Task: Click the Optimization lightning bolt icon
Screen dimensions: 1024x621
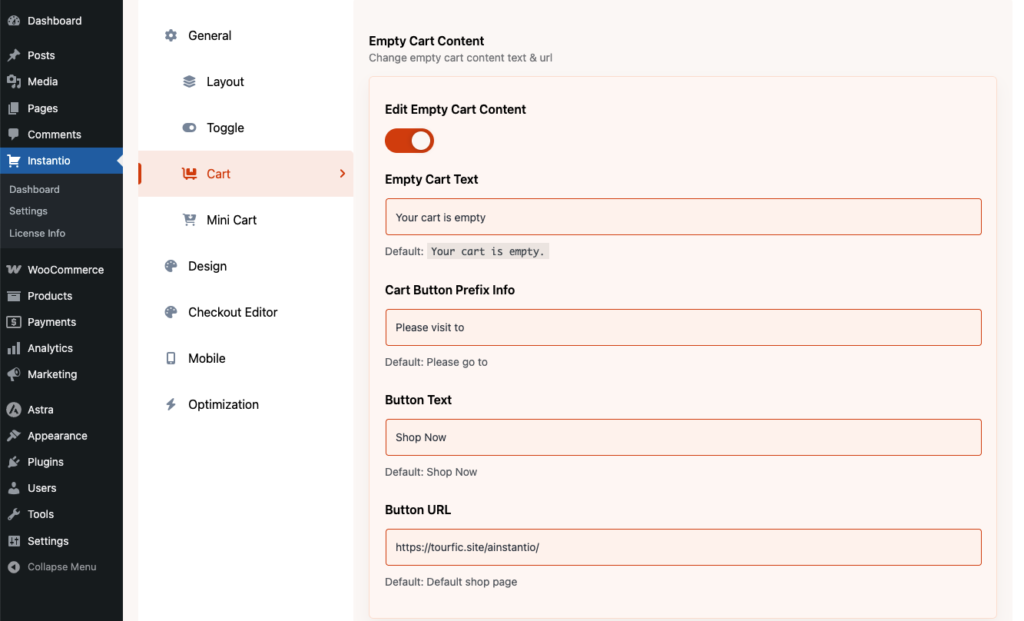Action: coord(170,405)
